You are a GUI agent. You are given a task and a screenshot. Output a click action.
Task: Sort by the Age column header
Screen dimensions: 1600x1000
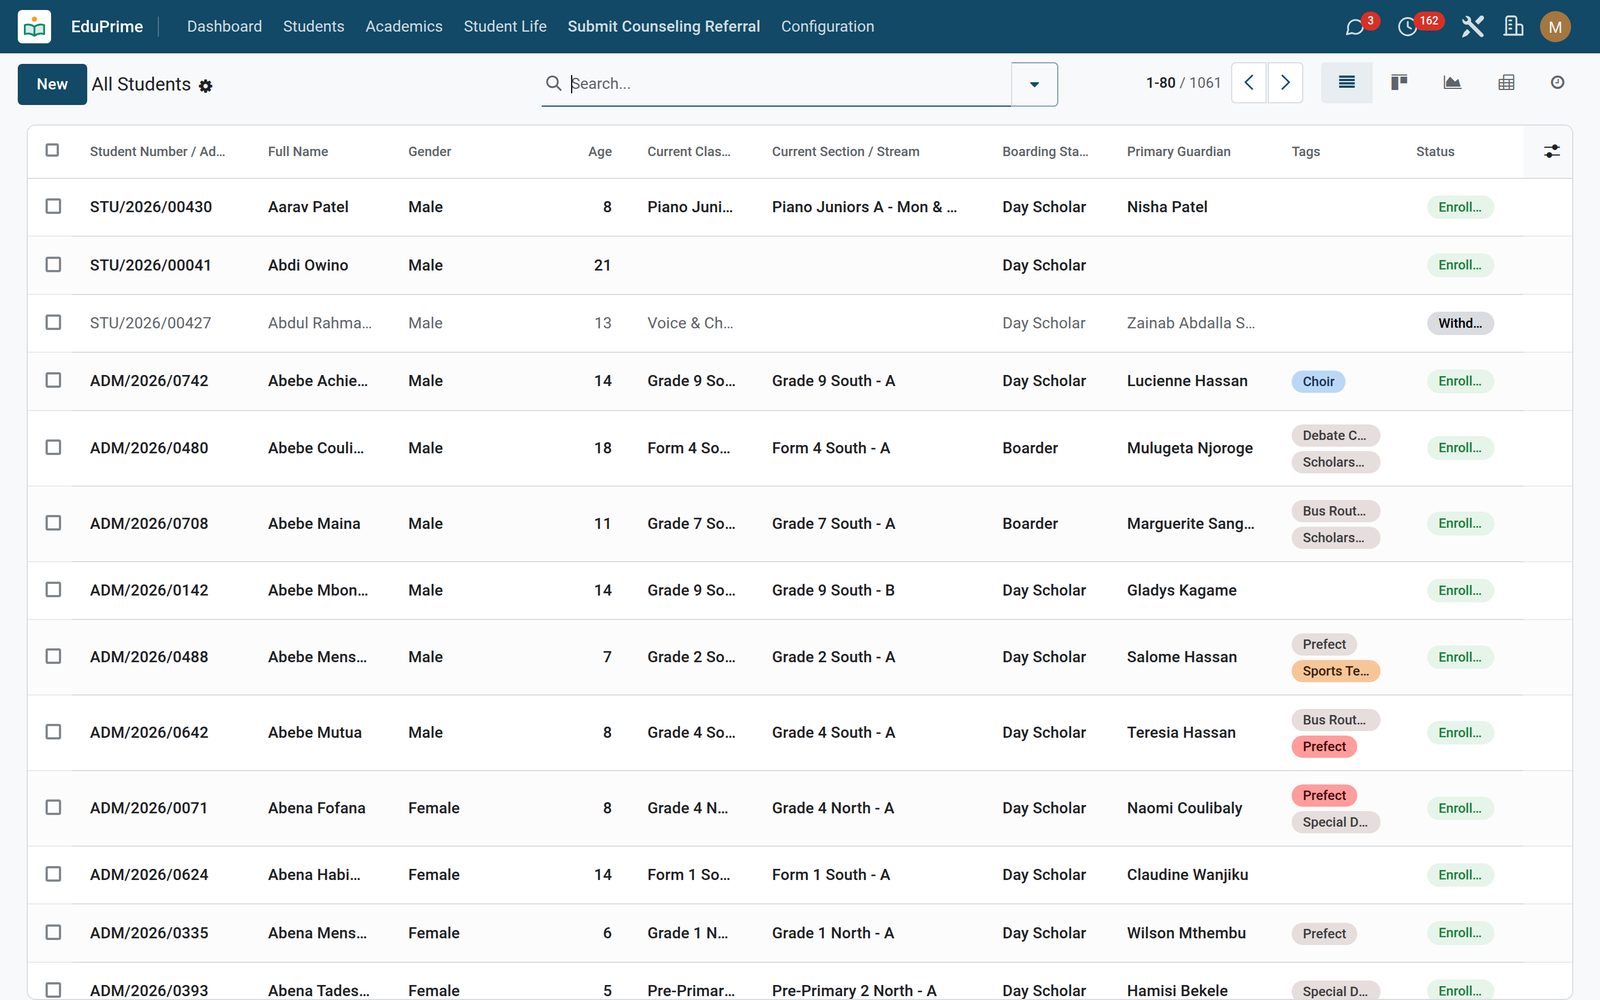point(600,152)
